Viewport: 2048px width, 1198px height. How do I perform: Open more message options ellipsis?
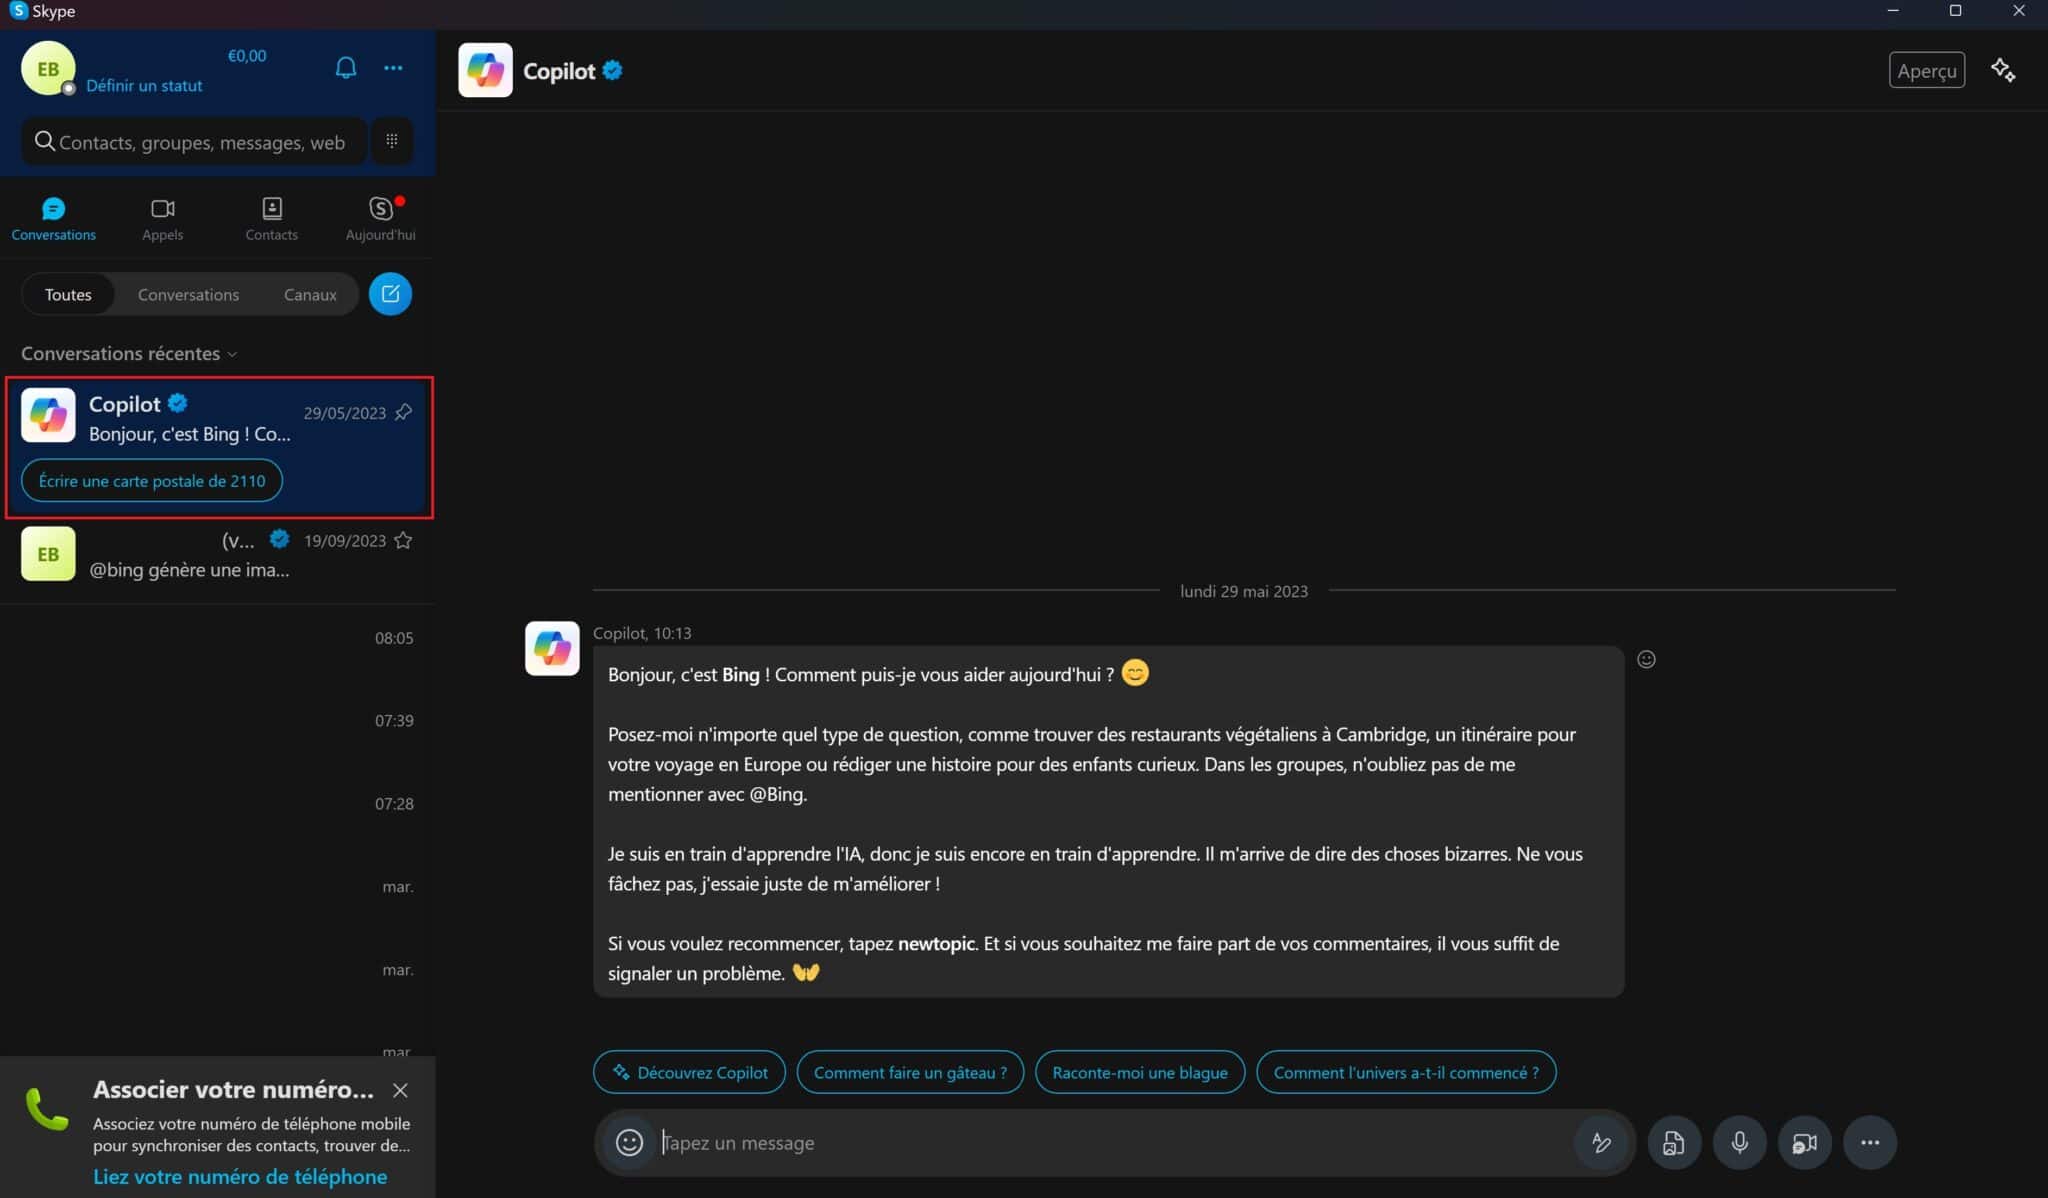[x=1869, y=1142]
